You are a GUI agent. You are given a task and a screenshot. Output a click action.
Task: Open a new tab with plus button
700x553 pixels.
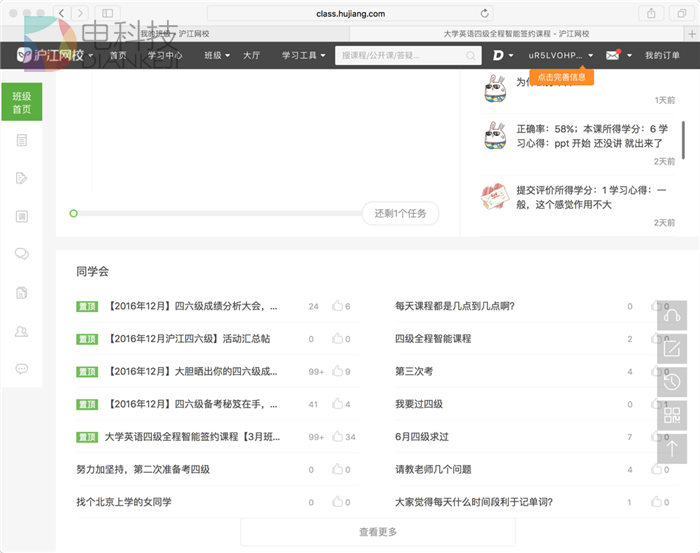coord(692,33)
